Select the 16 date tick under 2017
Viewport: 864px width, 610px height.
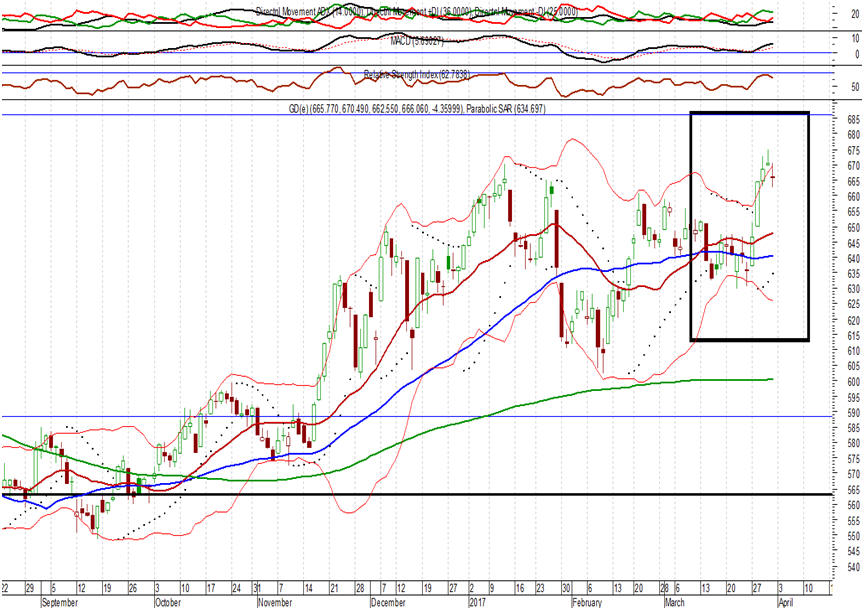click(520, 588)
